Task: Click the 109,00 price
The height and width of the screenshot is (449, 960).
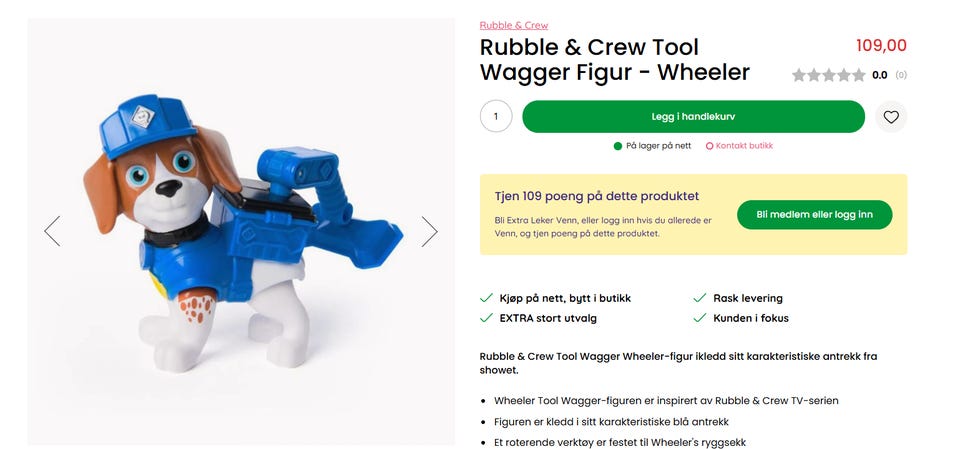Action: tap(881, 45)
